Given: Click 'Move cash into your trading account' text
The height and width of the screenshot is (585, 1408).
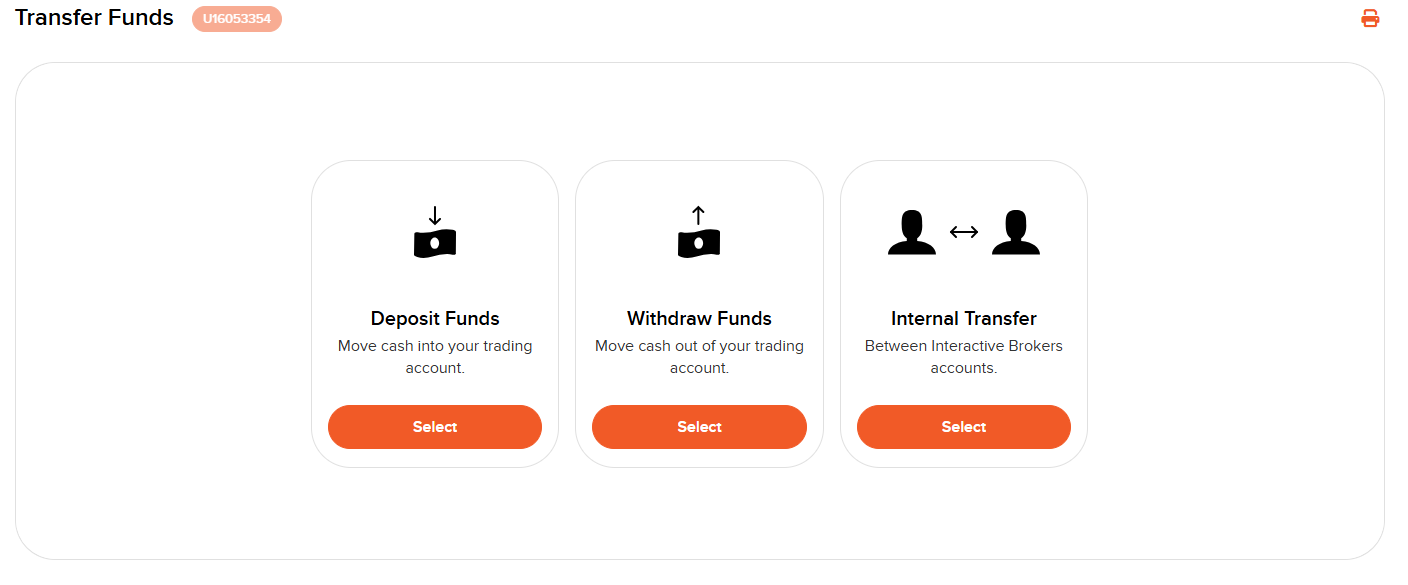Looking at the screenshot, I should (x=435, y=357).
